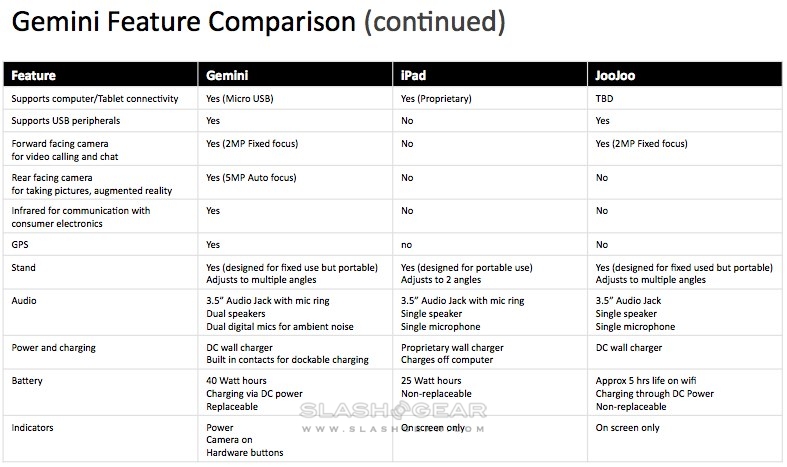Select the "Yes (Proprietary)" iPad cell

point(436,98)
